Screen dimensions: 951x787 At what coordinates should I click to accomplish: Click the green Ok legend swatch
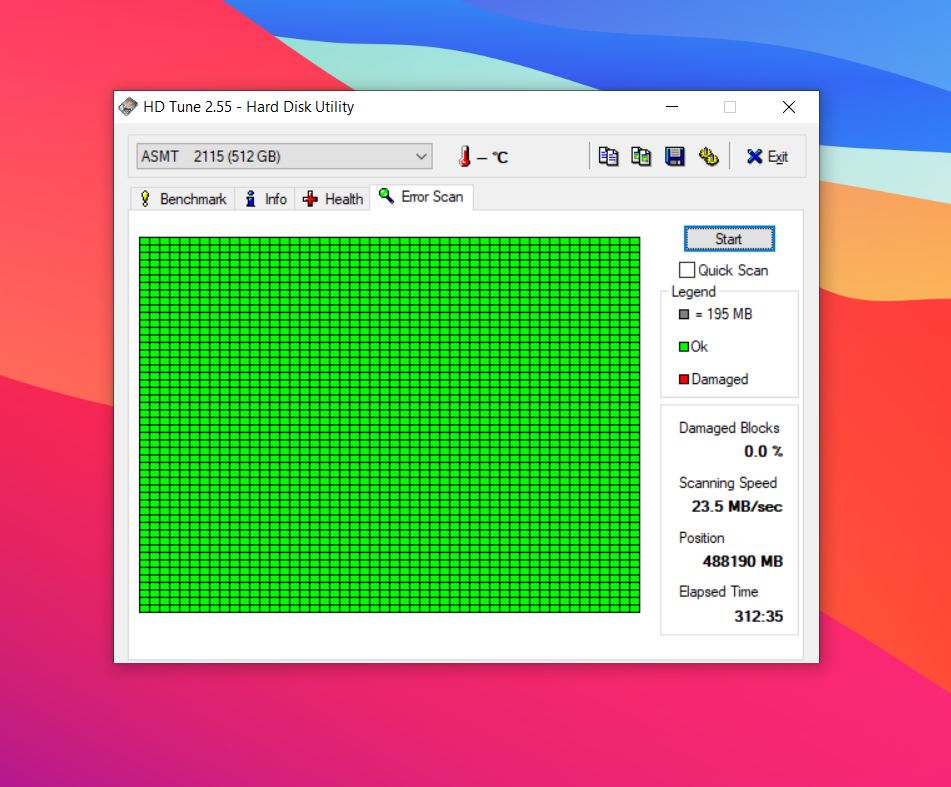684,347
